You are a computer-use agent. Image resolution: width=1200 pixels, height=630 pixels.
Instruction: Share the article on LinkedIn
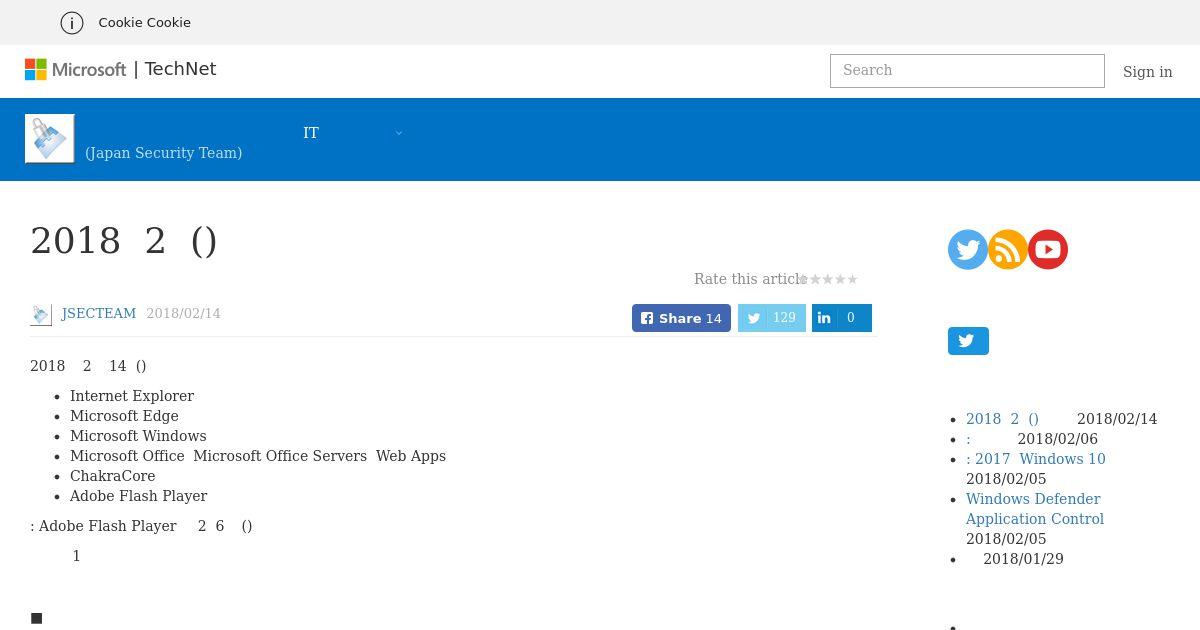point(842,318)
